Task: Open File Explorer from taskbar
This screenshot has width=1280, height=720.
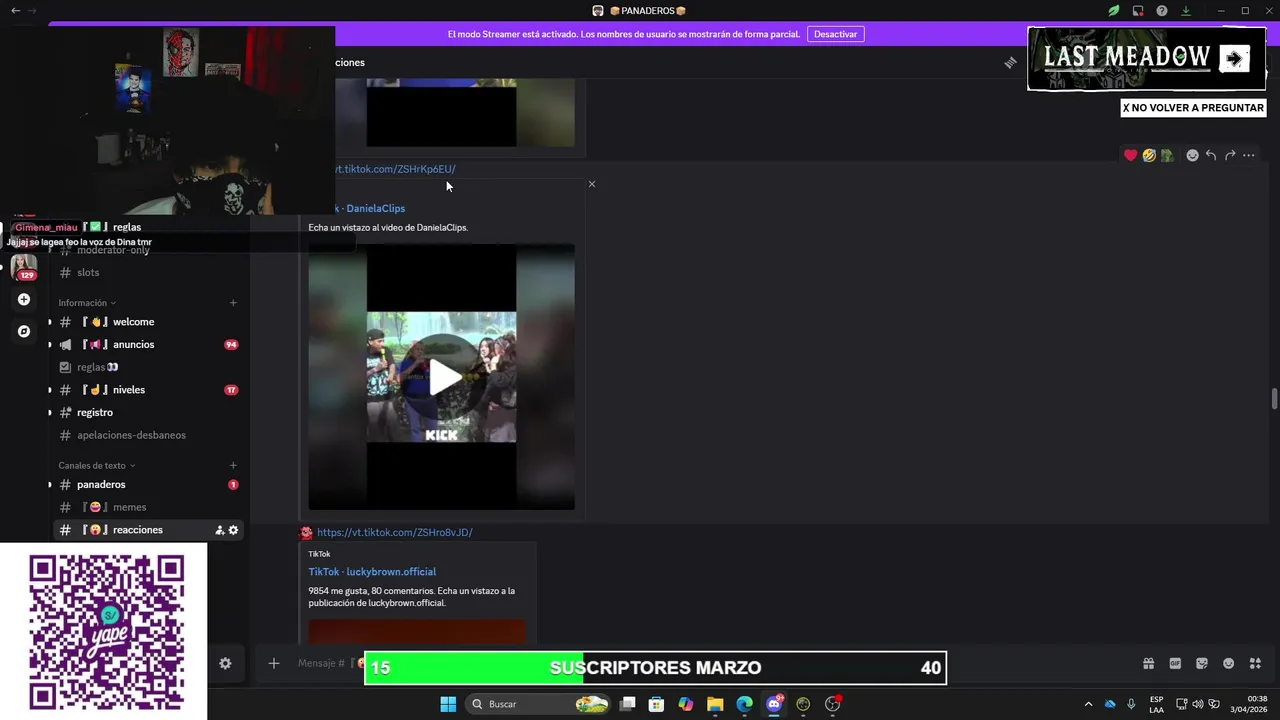Action: click(715, 704)
